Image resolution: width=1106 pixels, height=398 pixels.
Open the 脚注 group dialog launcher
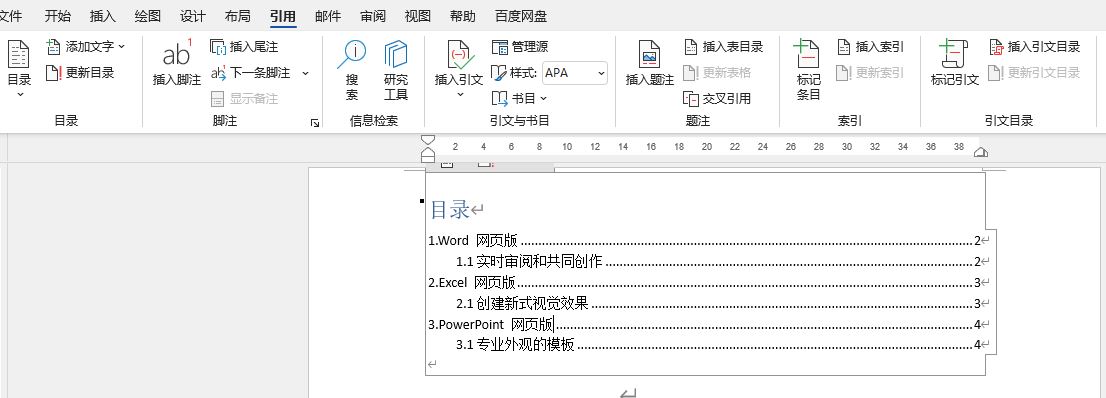tap(315, 123)
